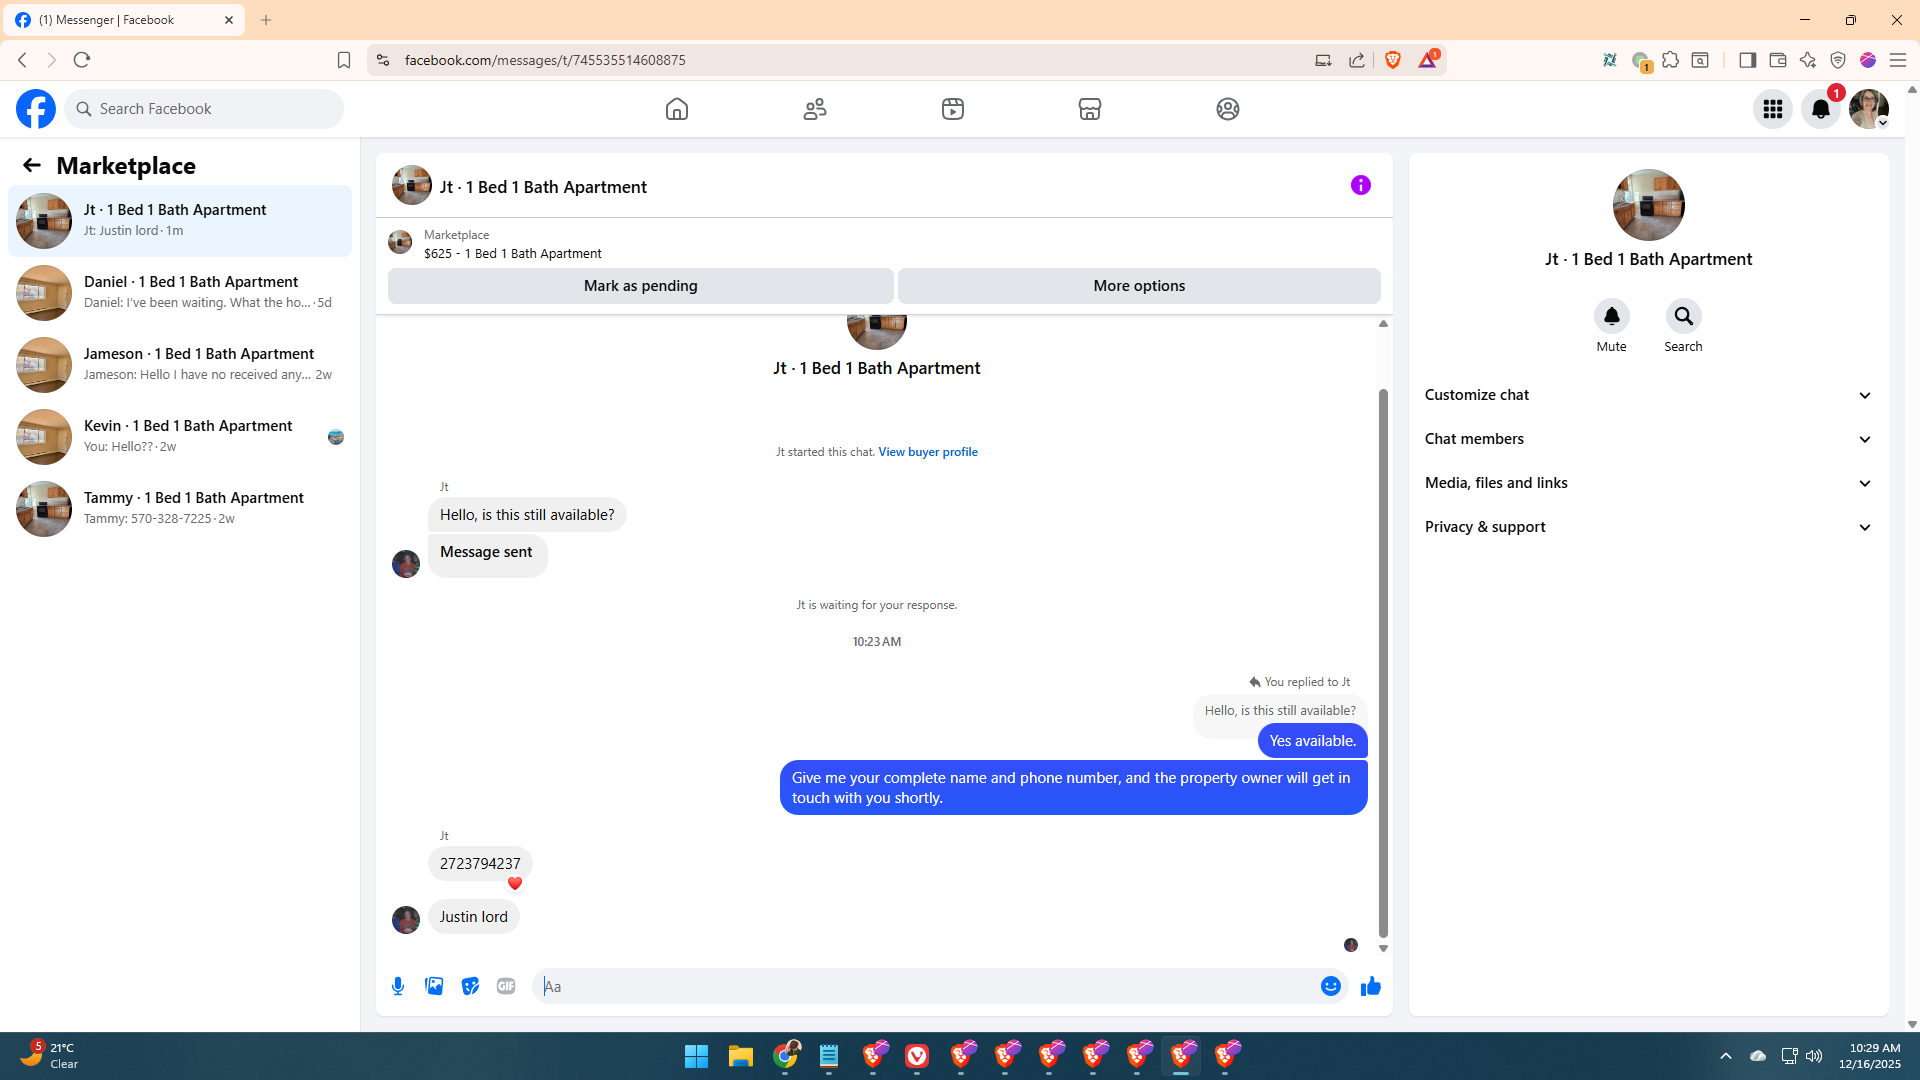
Task: Reload the page
Action: pos(82,60)
